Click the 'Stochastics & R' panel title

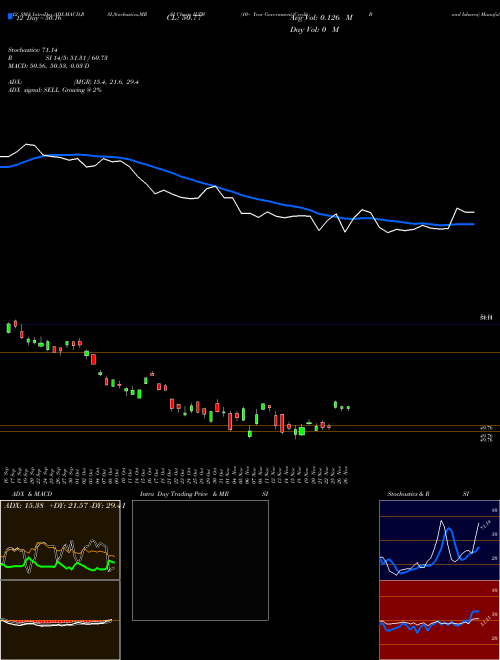pos(409,494)
